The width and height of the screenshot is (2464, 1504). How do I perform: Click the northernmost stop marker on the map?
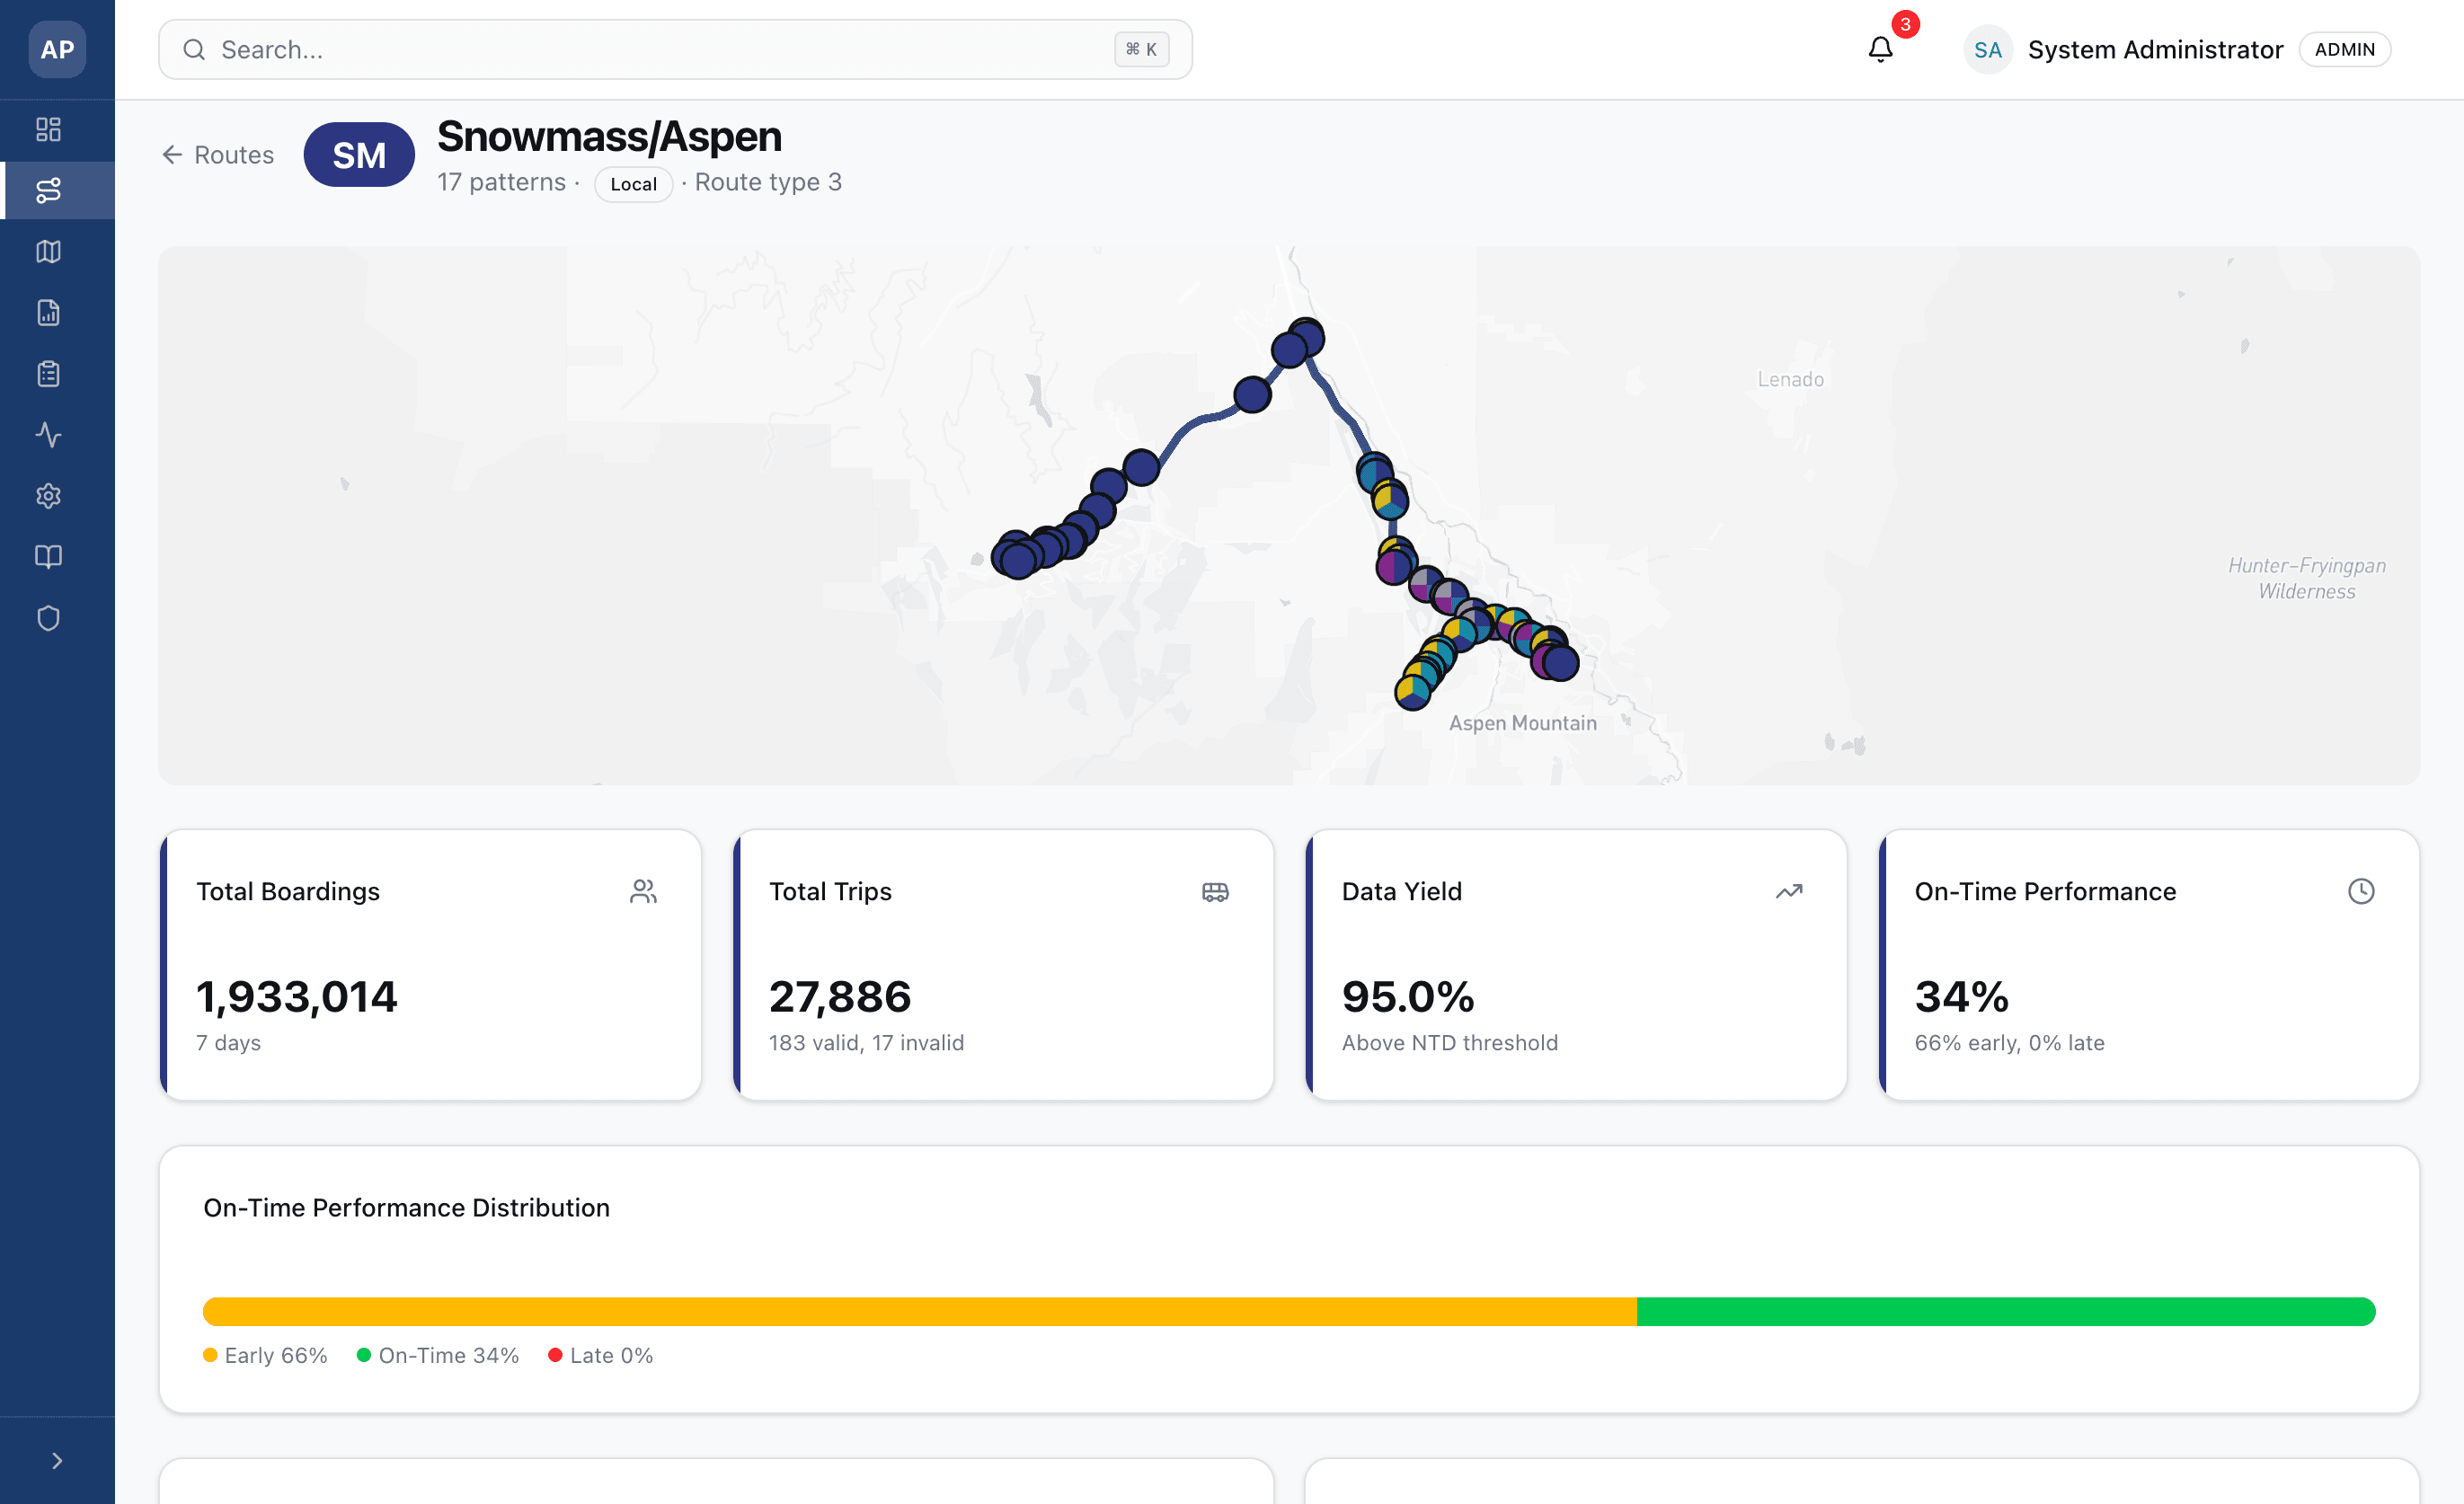tap(1306, 336)
